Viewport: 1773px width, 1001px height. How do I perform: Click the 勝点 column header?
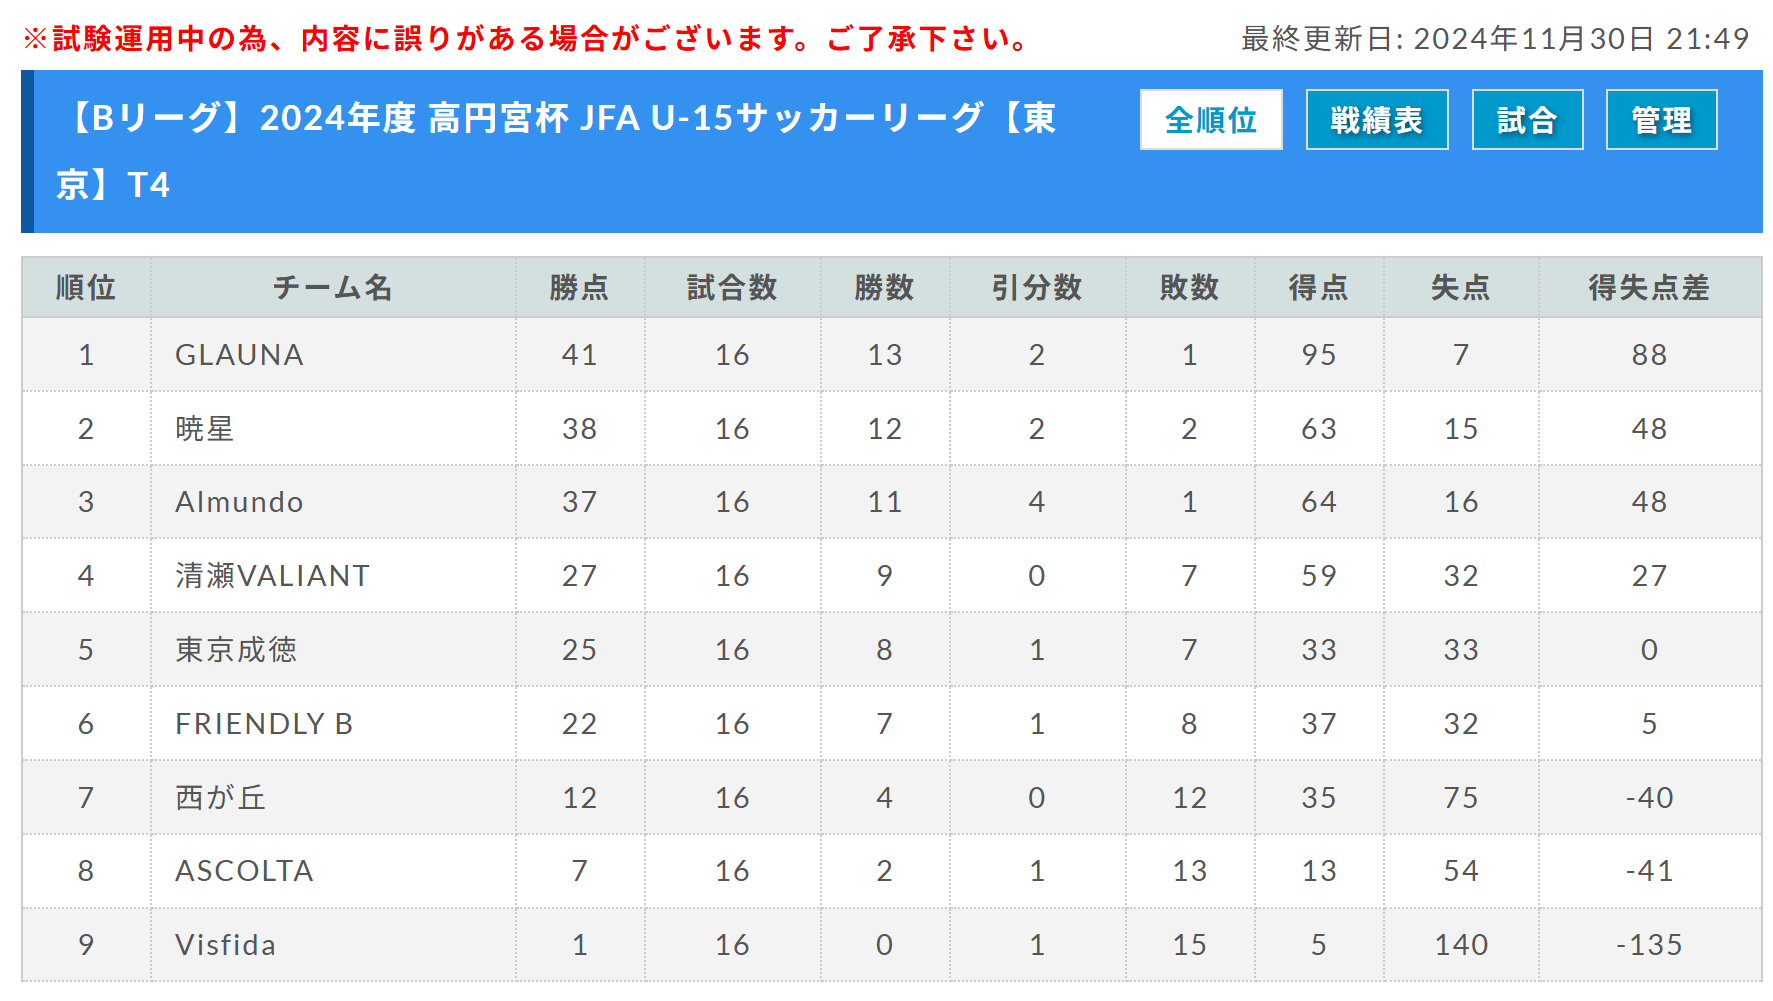pos(580,288)
